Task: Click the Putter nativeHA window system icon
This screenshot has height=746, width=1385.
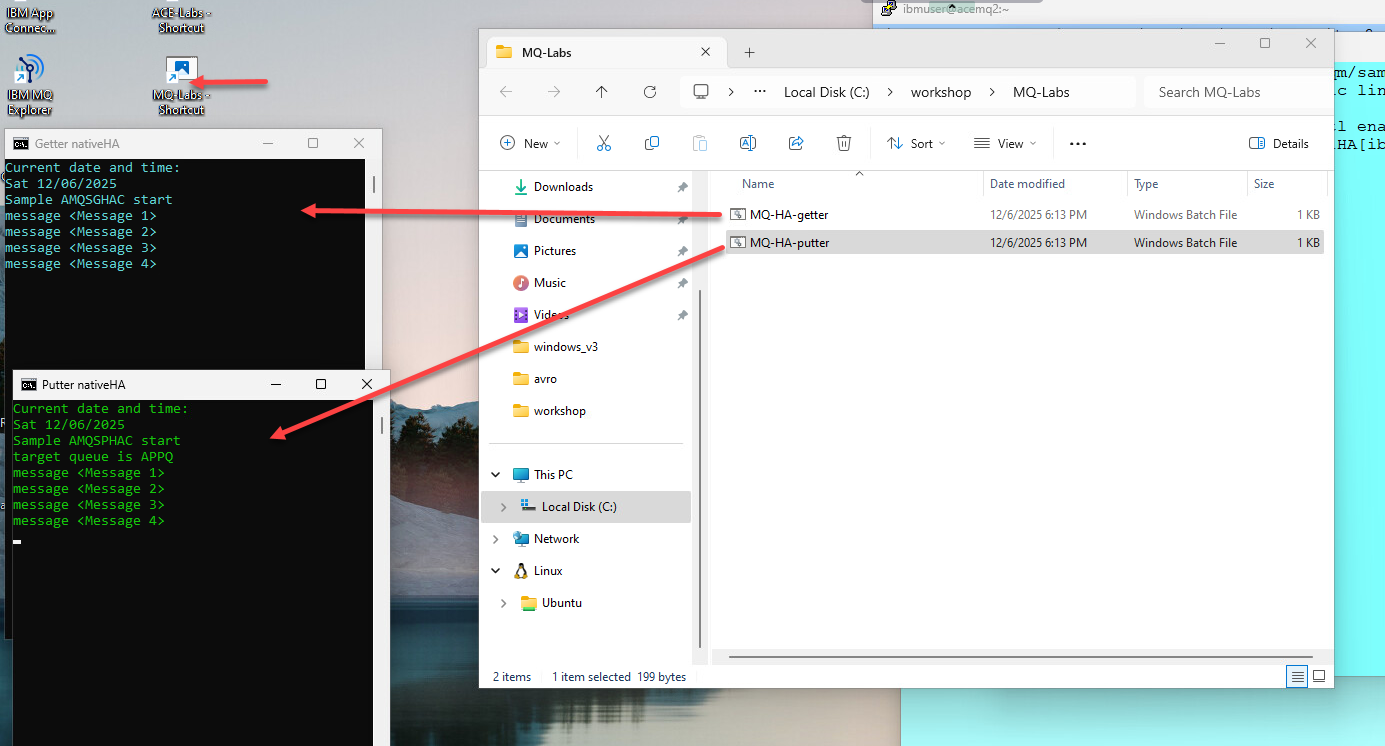Action: tap(29, 384)
